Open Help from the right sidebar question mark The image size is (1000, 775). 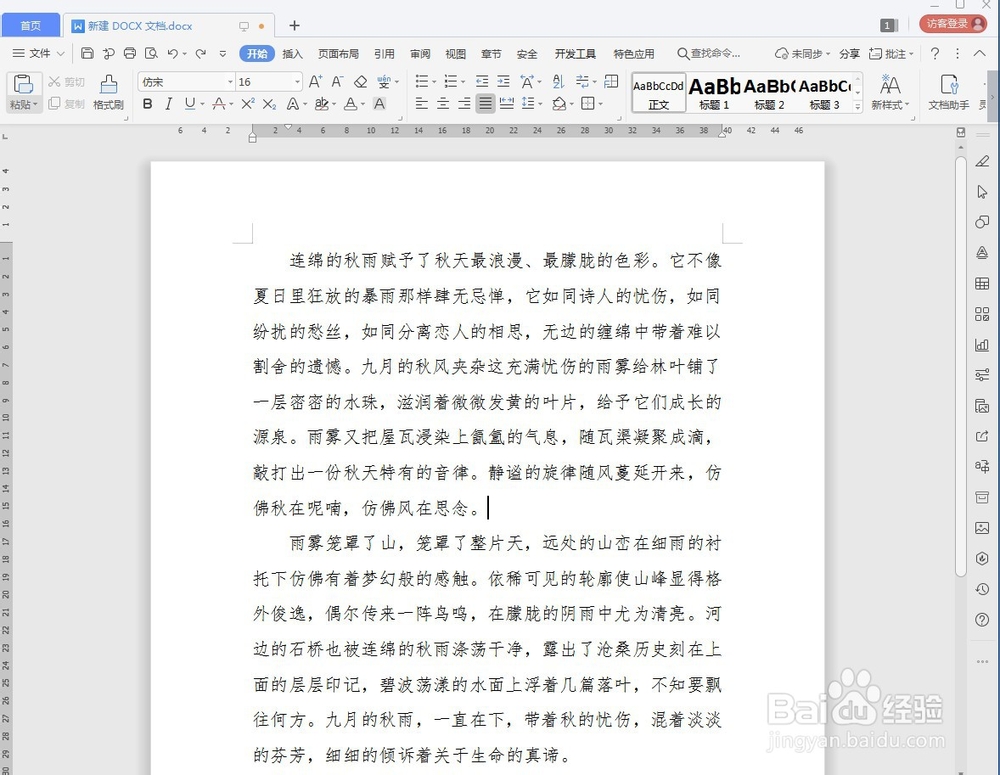tap(981, 619)
